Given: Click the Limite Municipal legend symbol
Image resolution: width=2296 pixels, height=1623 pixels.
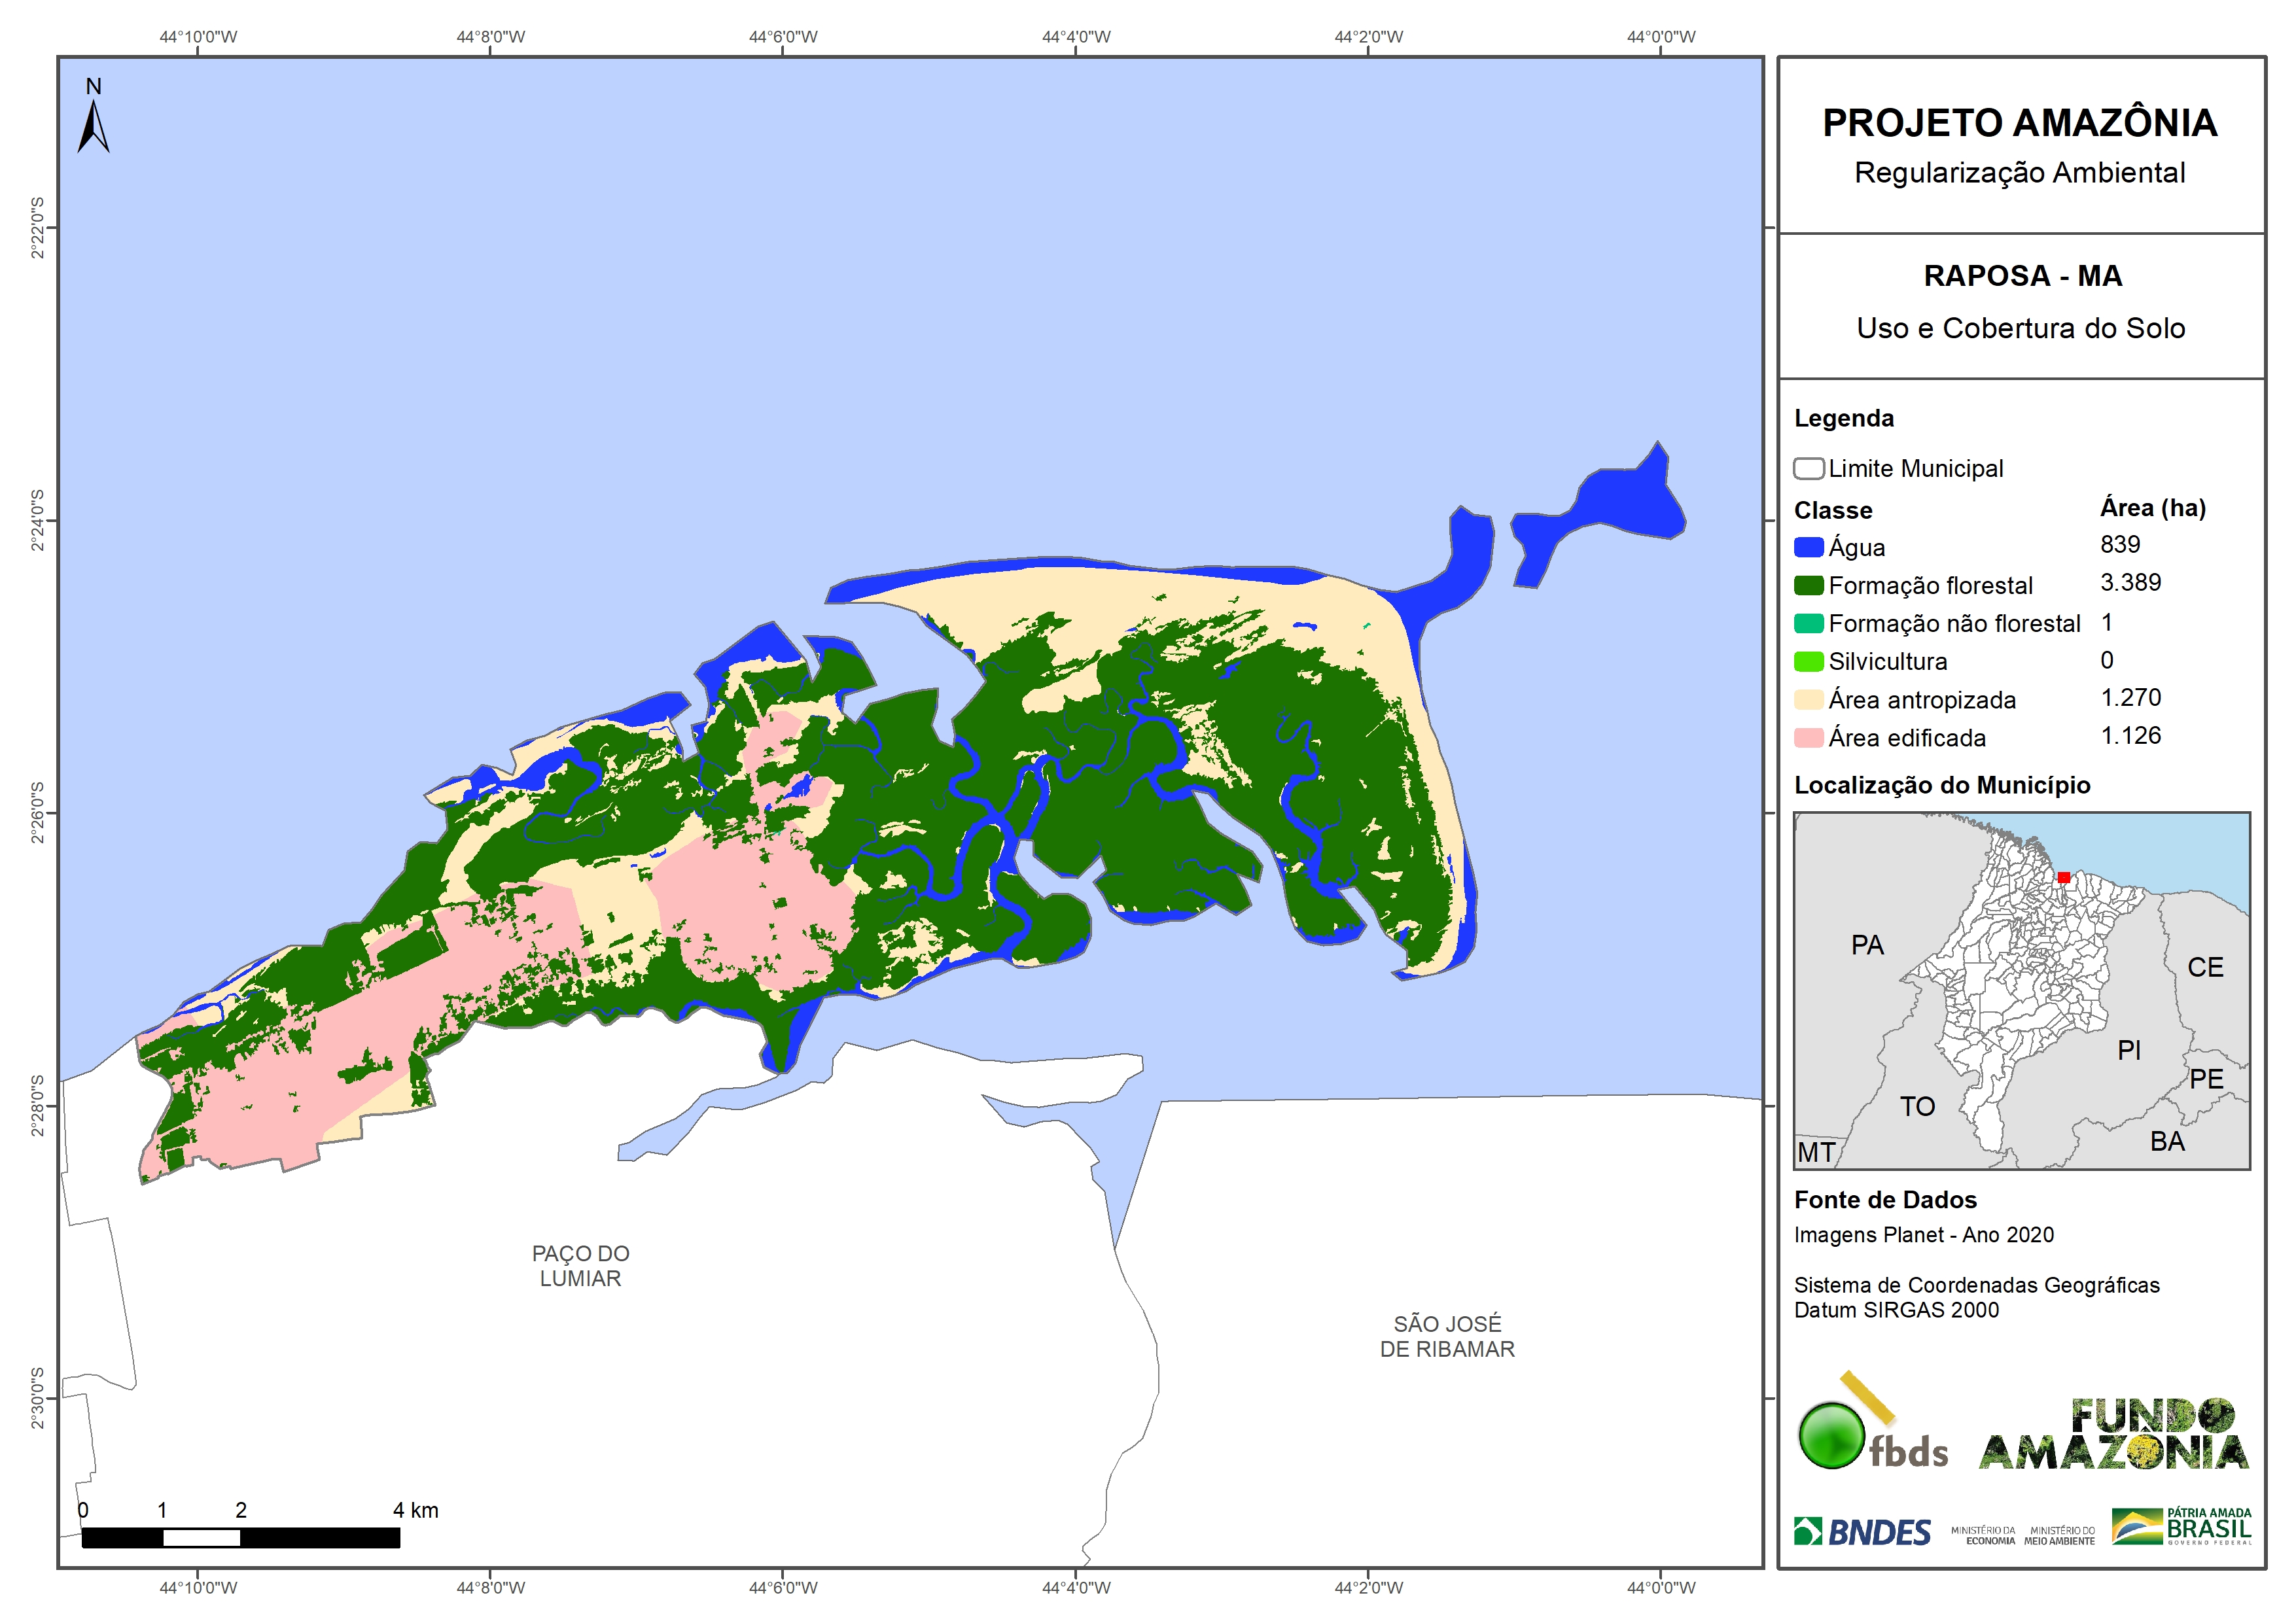Looking at the screenshot, I should (x=1808, y=468).
